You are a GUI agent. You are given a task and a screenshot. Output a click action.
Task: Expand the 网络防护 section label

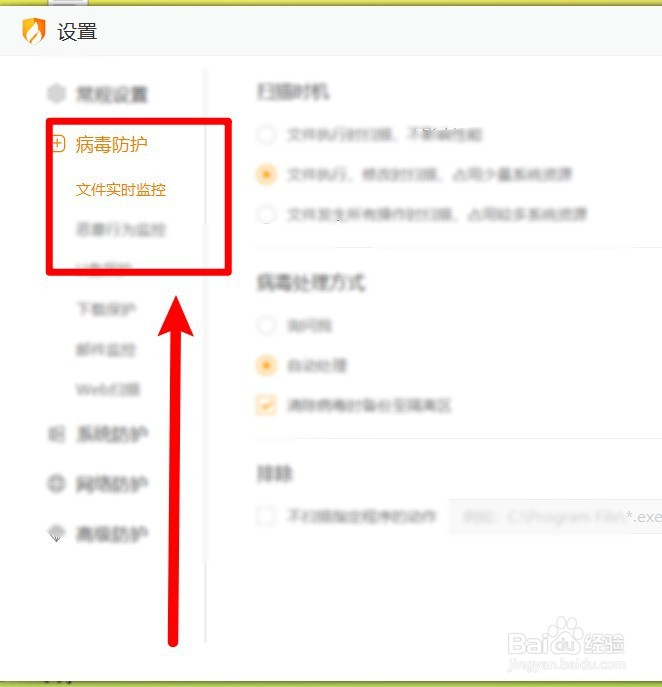[113, 484]
